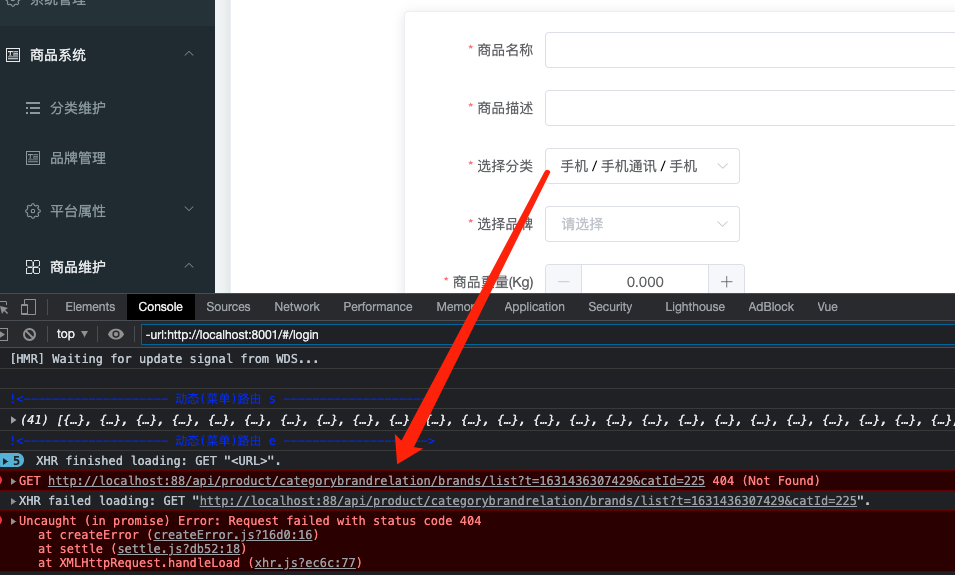Viewport: 955px width, 575px height.
Task: Open the Network tab in DevTools
Action: 297,307
